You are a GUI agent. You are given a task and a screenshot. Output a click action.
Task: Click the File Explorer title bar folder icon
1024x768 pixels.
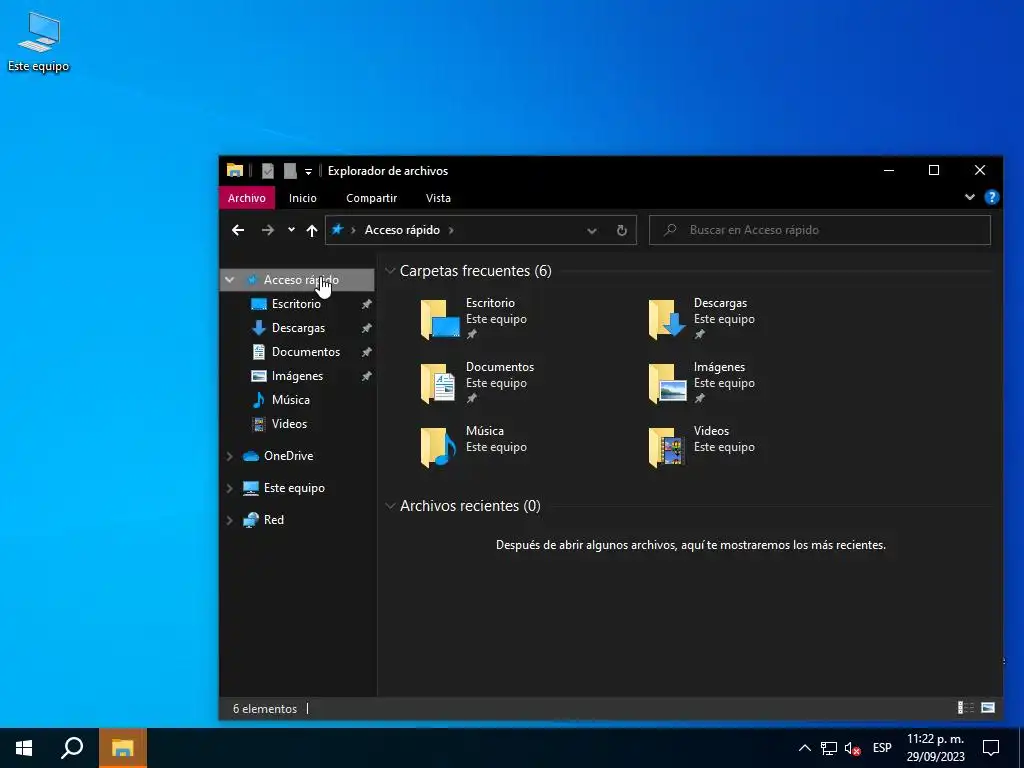(x=235, y=170)
